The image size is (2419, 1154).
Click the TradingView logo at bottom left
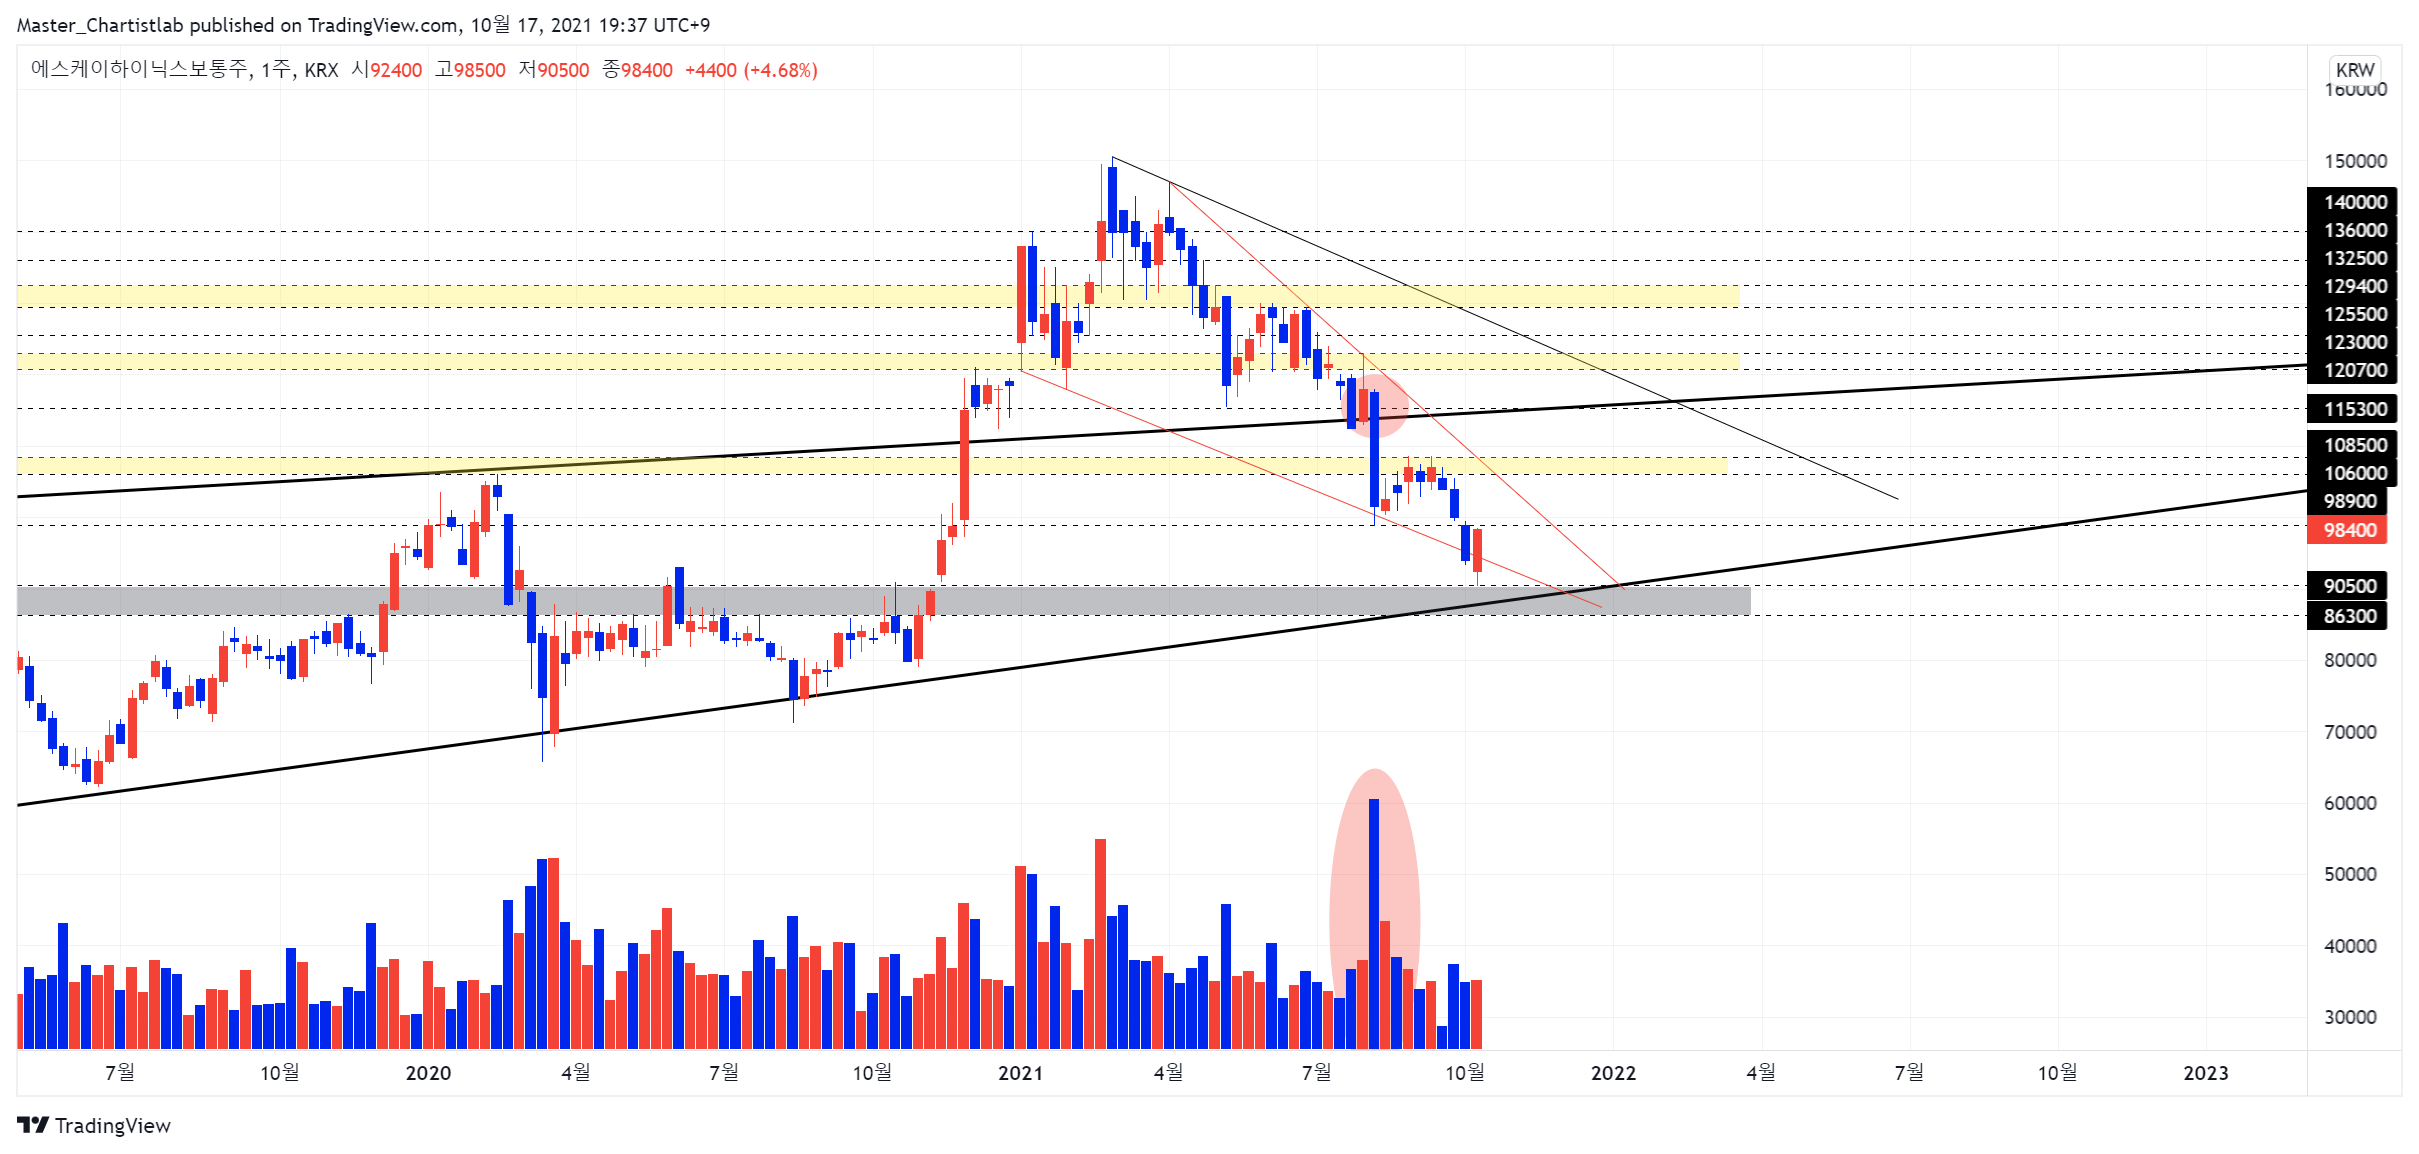pos(94,1125)
